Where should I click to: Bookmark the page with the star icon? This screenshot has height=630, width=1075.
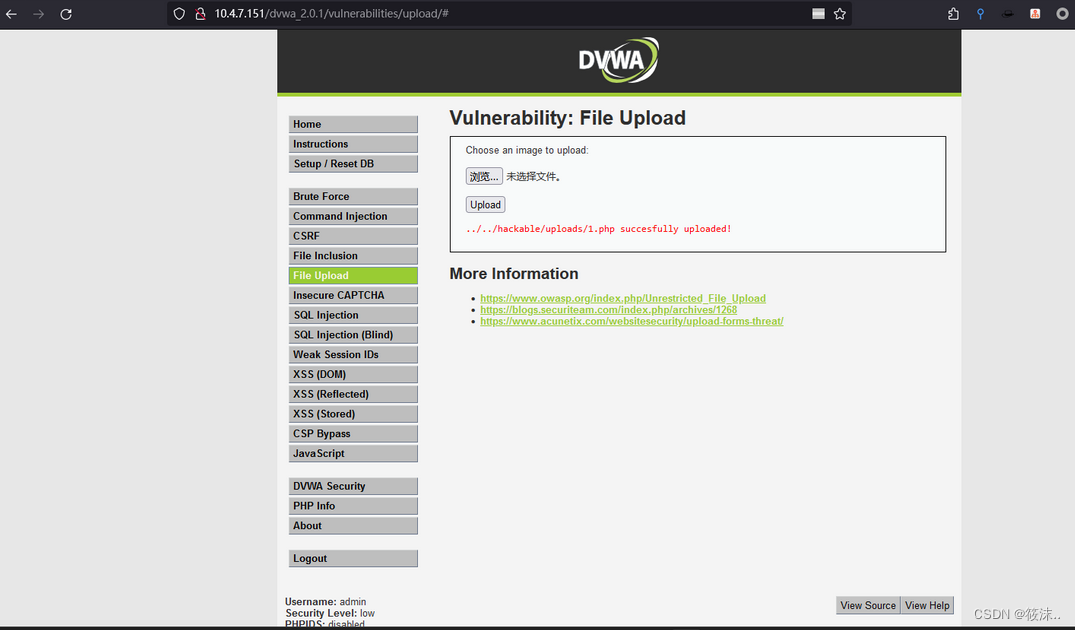coord(840,14)
